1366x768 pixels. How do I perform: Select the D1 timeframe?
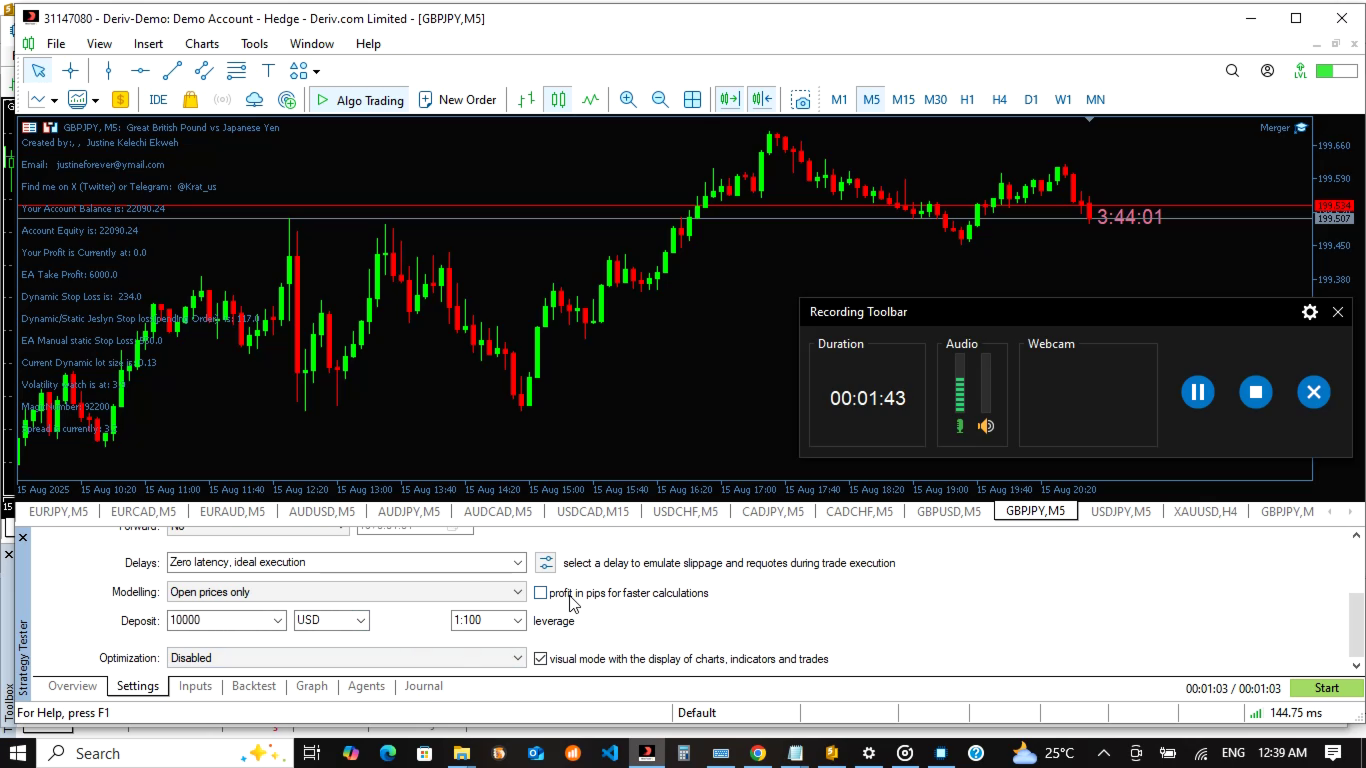pos(1031,100)
